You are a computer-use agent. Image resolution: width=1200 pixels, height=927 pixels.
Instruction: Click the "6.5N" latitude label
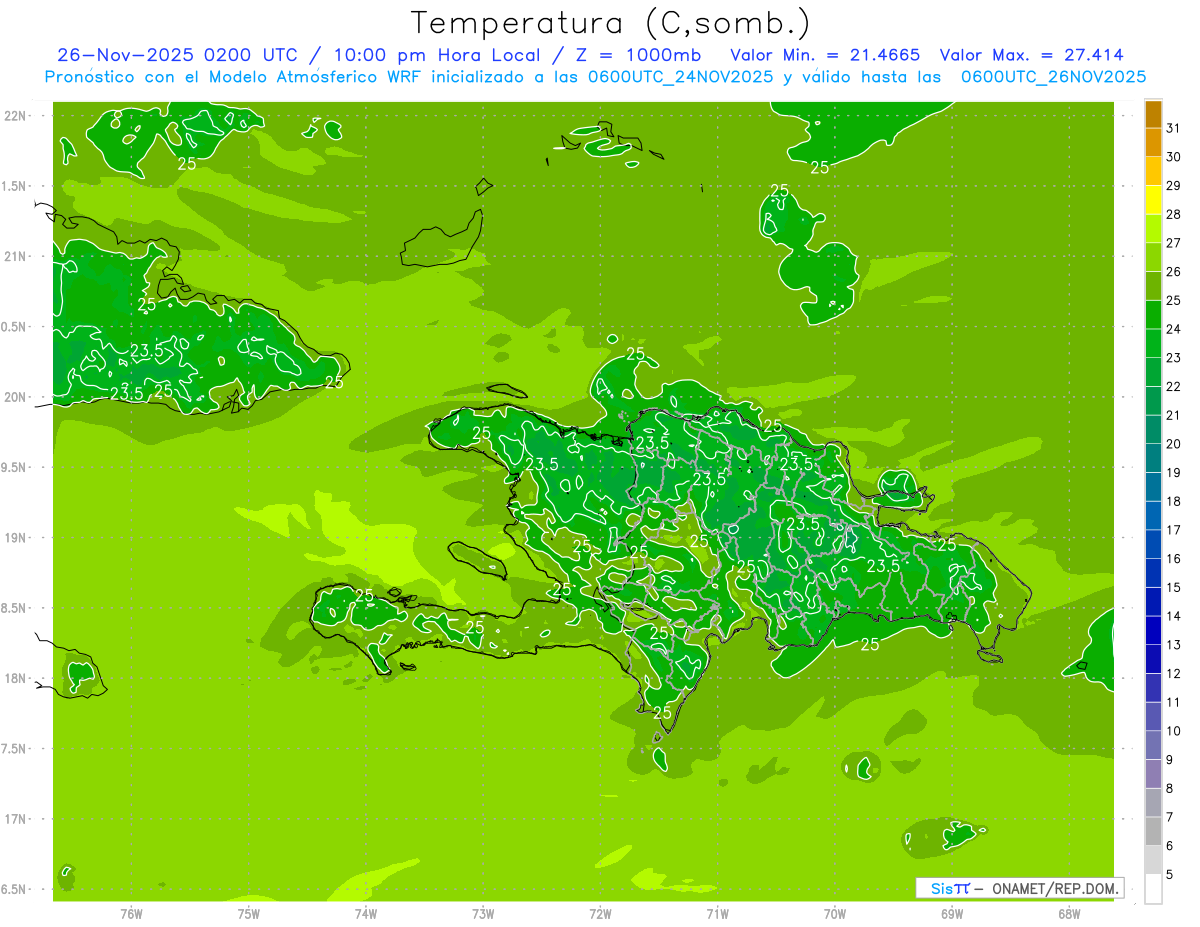pos(14,889)
